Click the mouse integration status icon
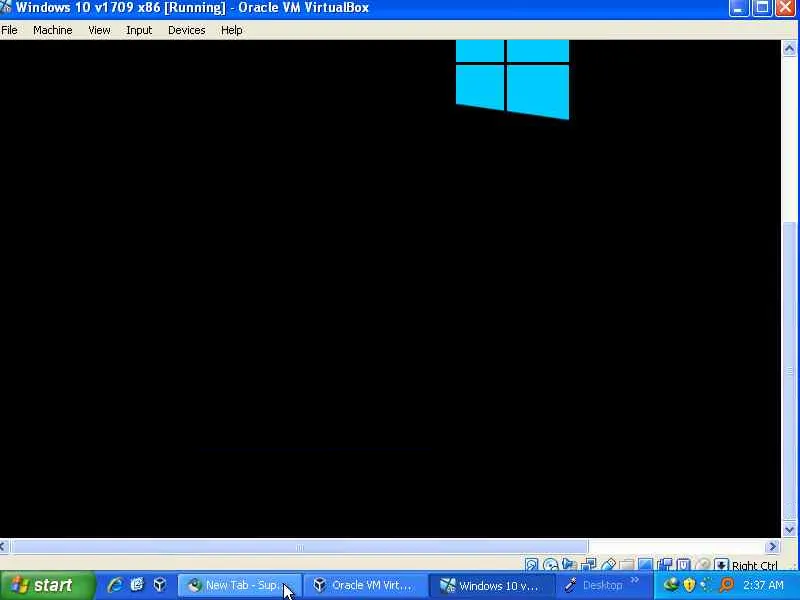 (x=704, y=564)
